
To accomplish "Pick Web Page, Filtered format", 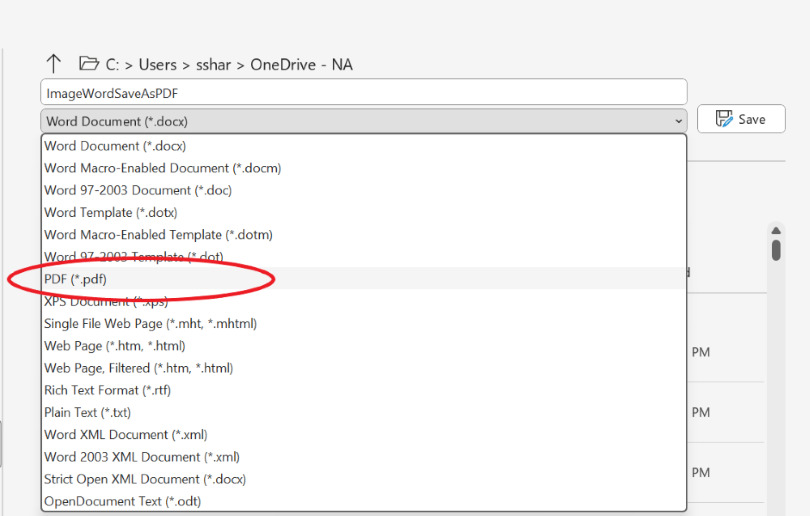I will pyautogui.click(x=138, y=368).
